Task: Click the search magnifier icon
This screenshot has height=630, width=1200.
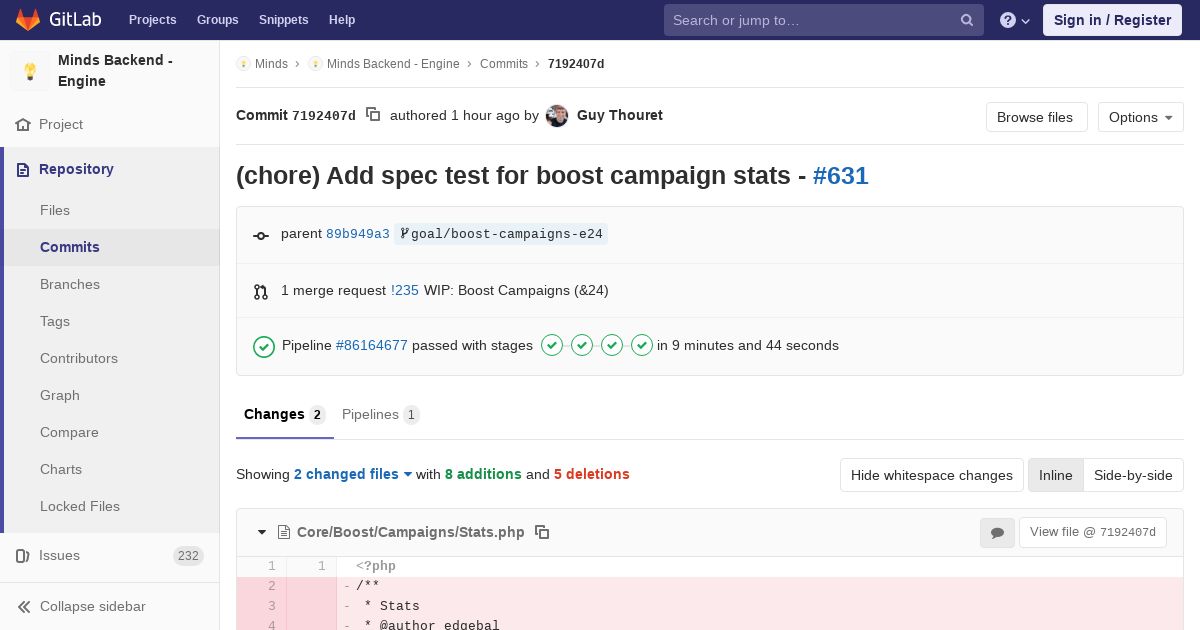Action: (x=967, y=20)
